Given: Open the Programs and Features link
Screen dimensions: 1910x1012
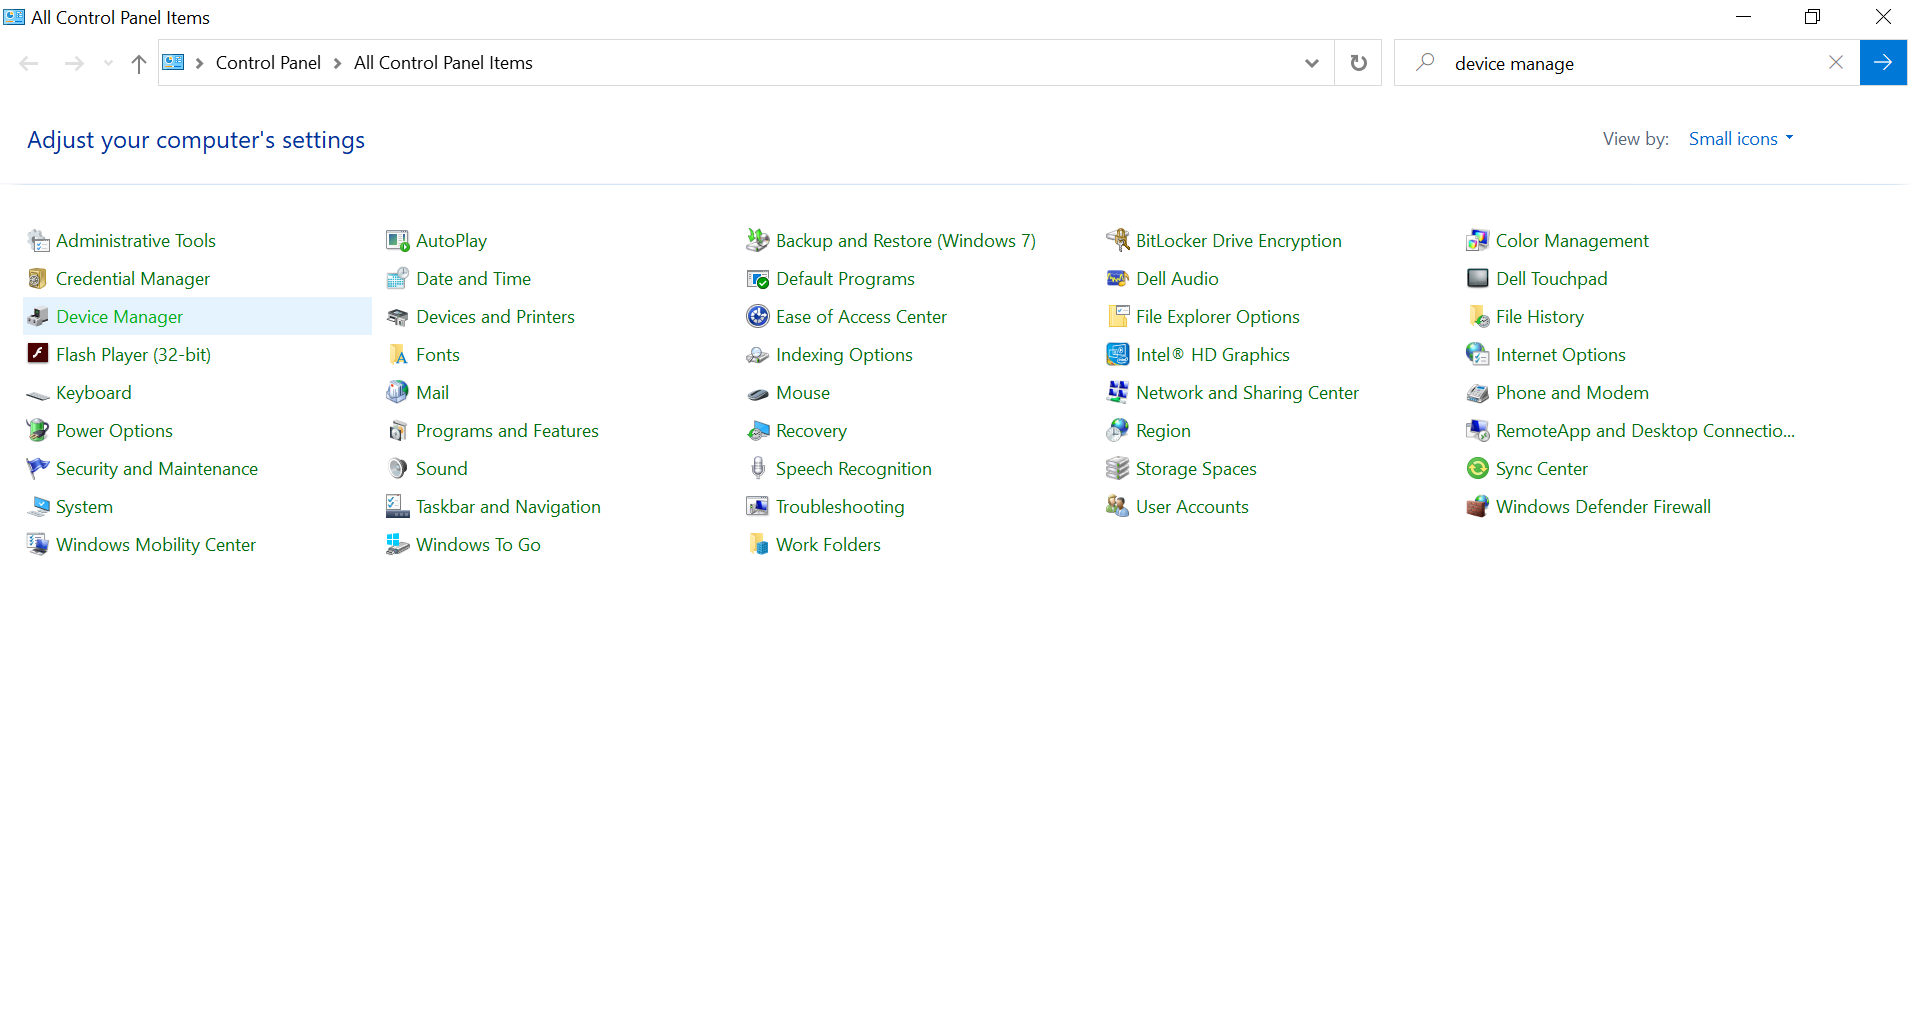Looking at the screenshot, I should [507, 431].
